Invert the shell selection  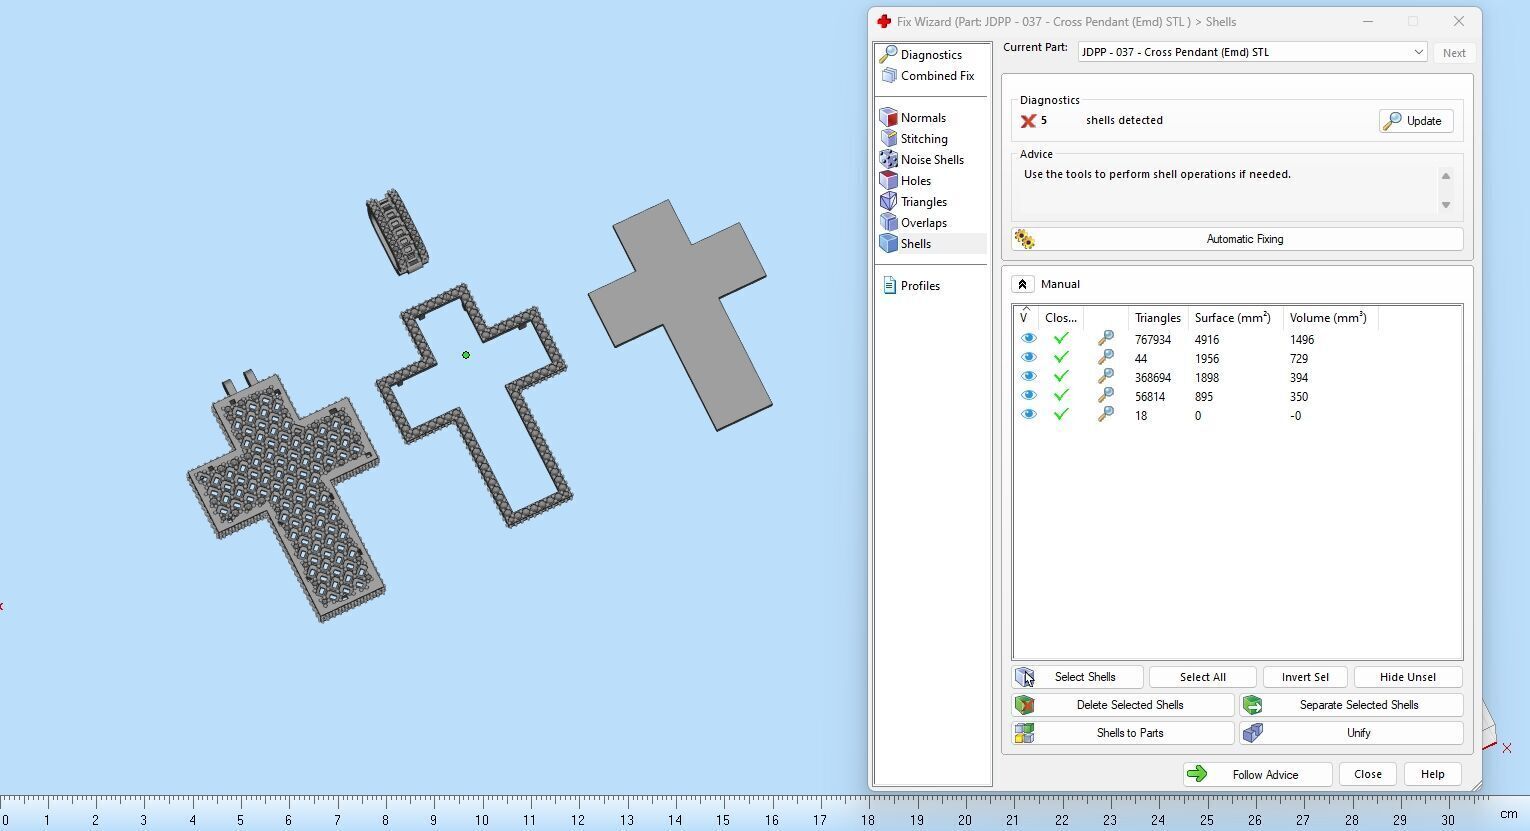[1305, 677]
